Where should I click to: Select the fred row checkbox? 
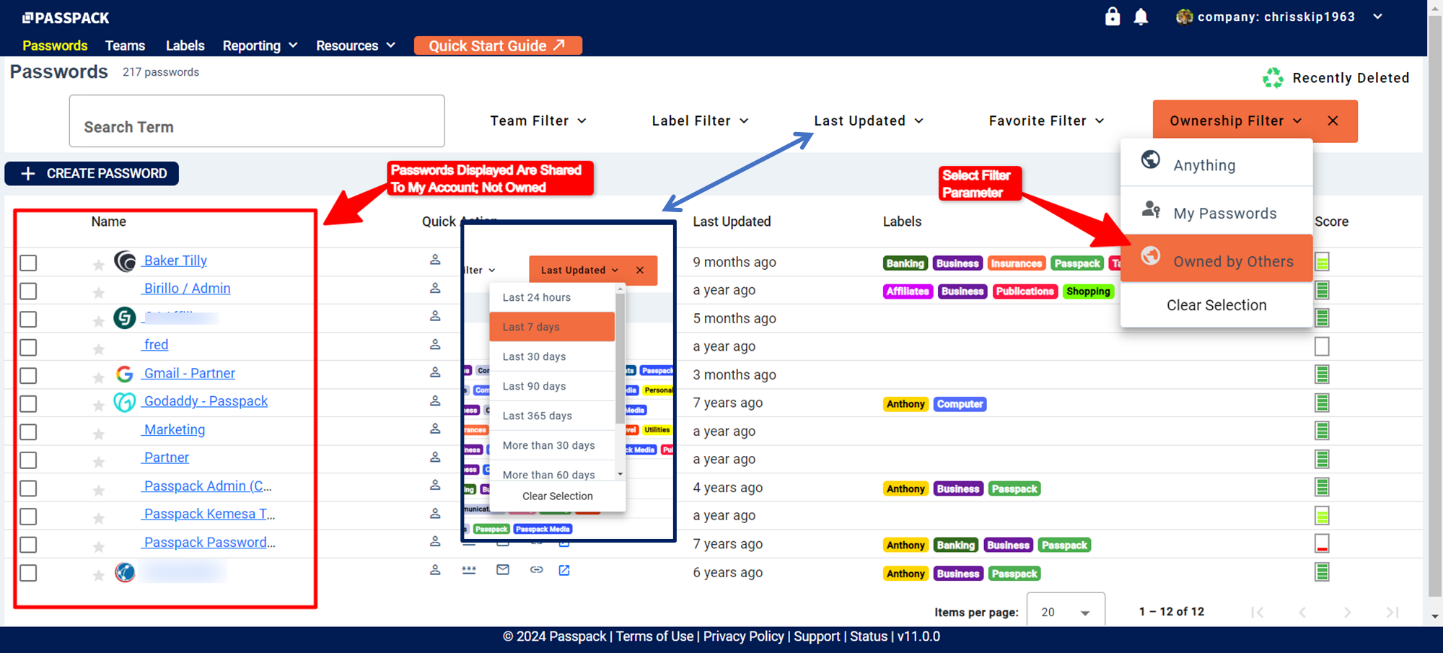coord(28,347)
